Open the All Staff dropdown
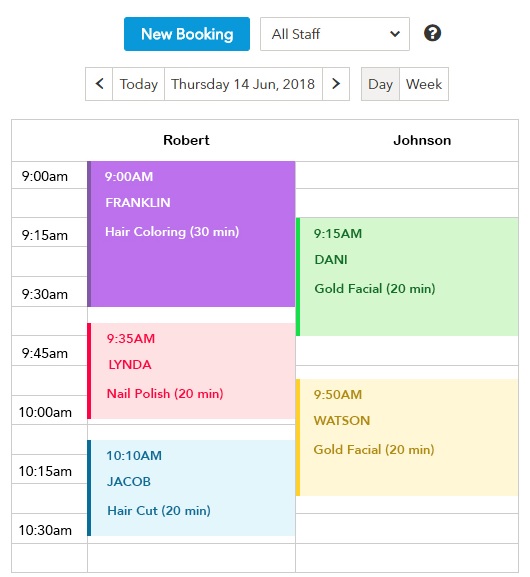This screenshot has height=577, width=530. (x=335, y=34)
